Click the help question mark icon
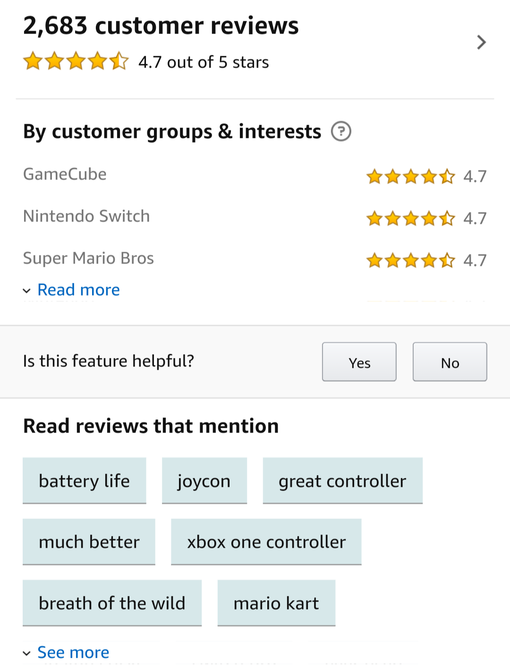510x670 pixels. pyautogui.click(x=341, y=131)
